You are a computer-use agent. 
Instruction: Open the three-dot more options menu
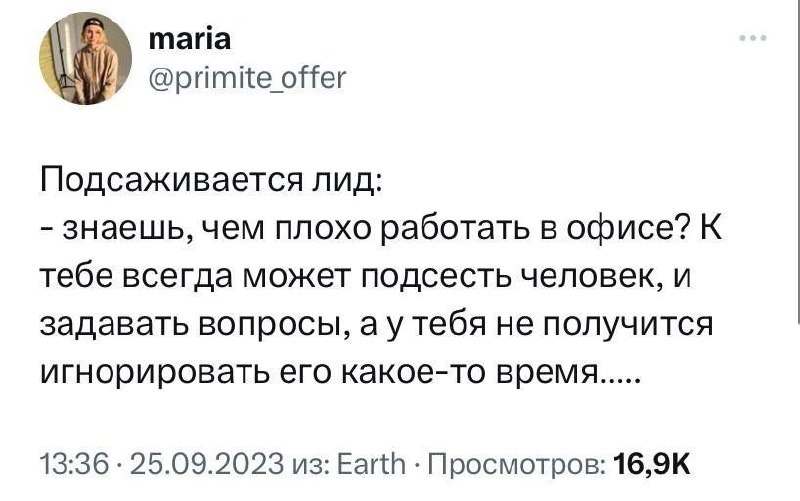coord(754,38)
